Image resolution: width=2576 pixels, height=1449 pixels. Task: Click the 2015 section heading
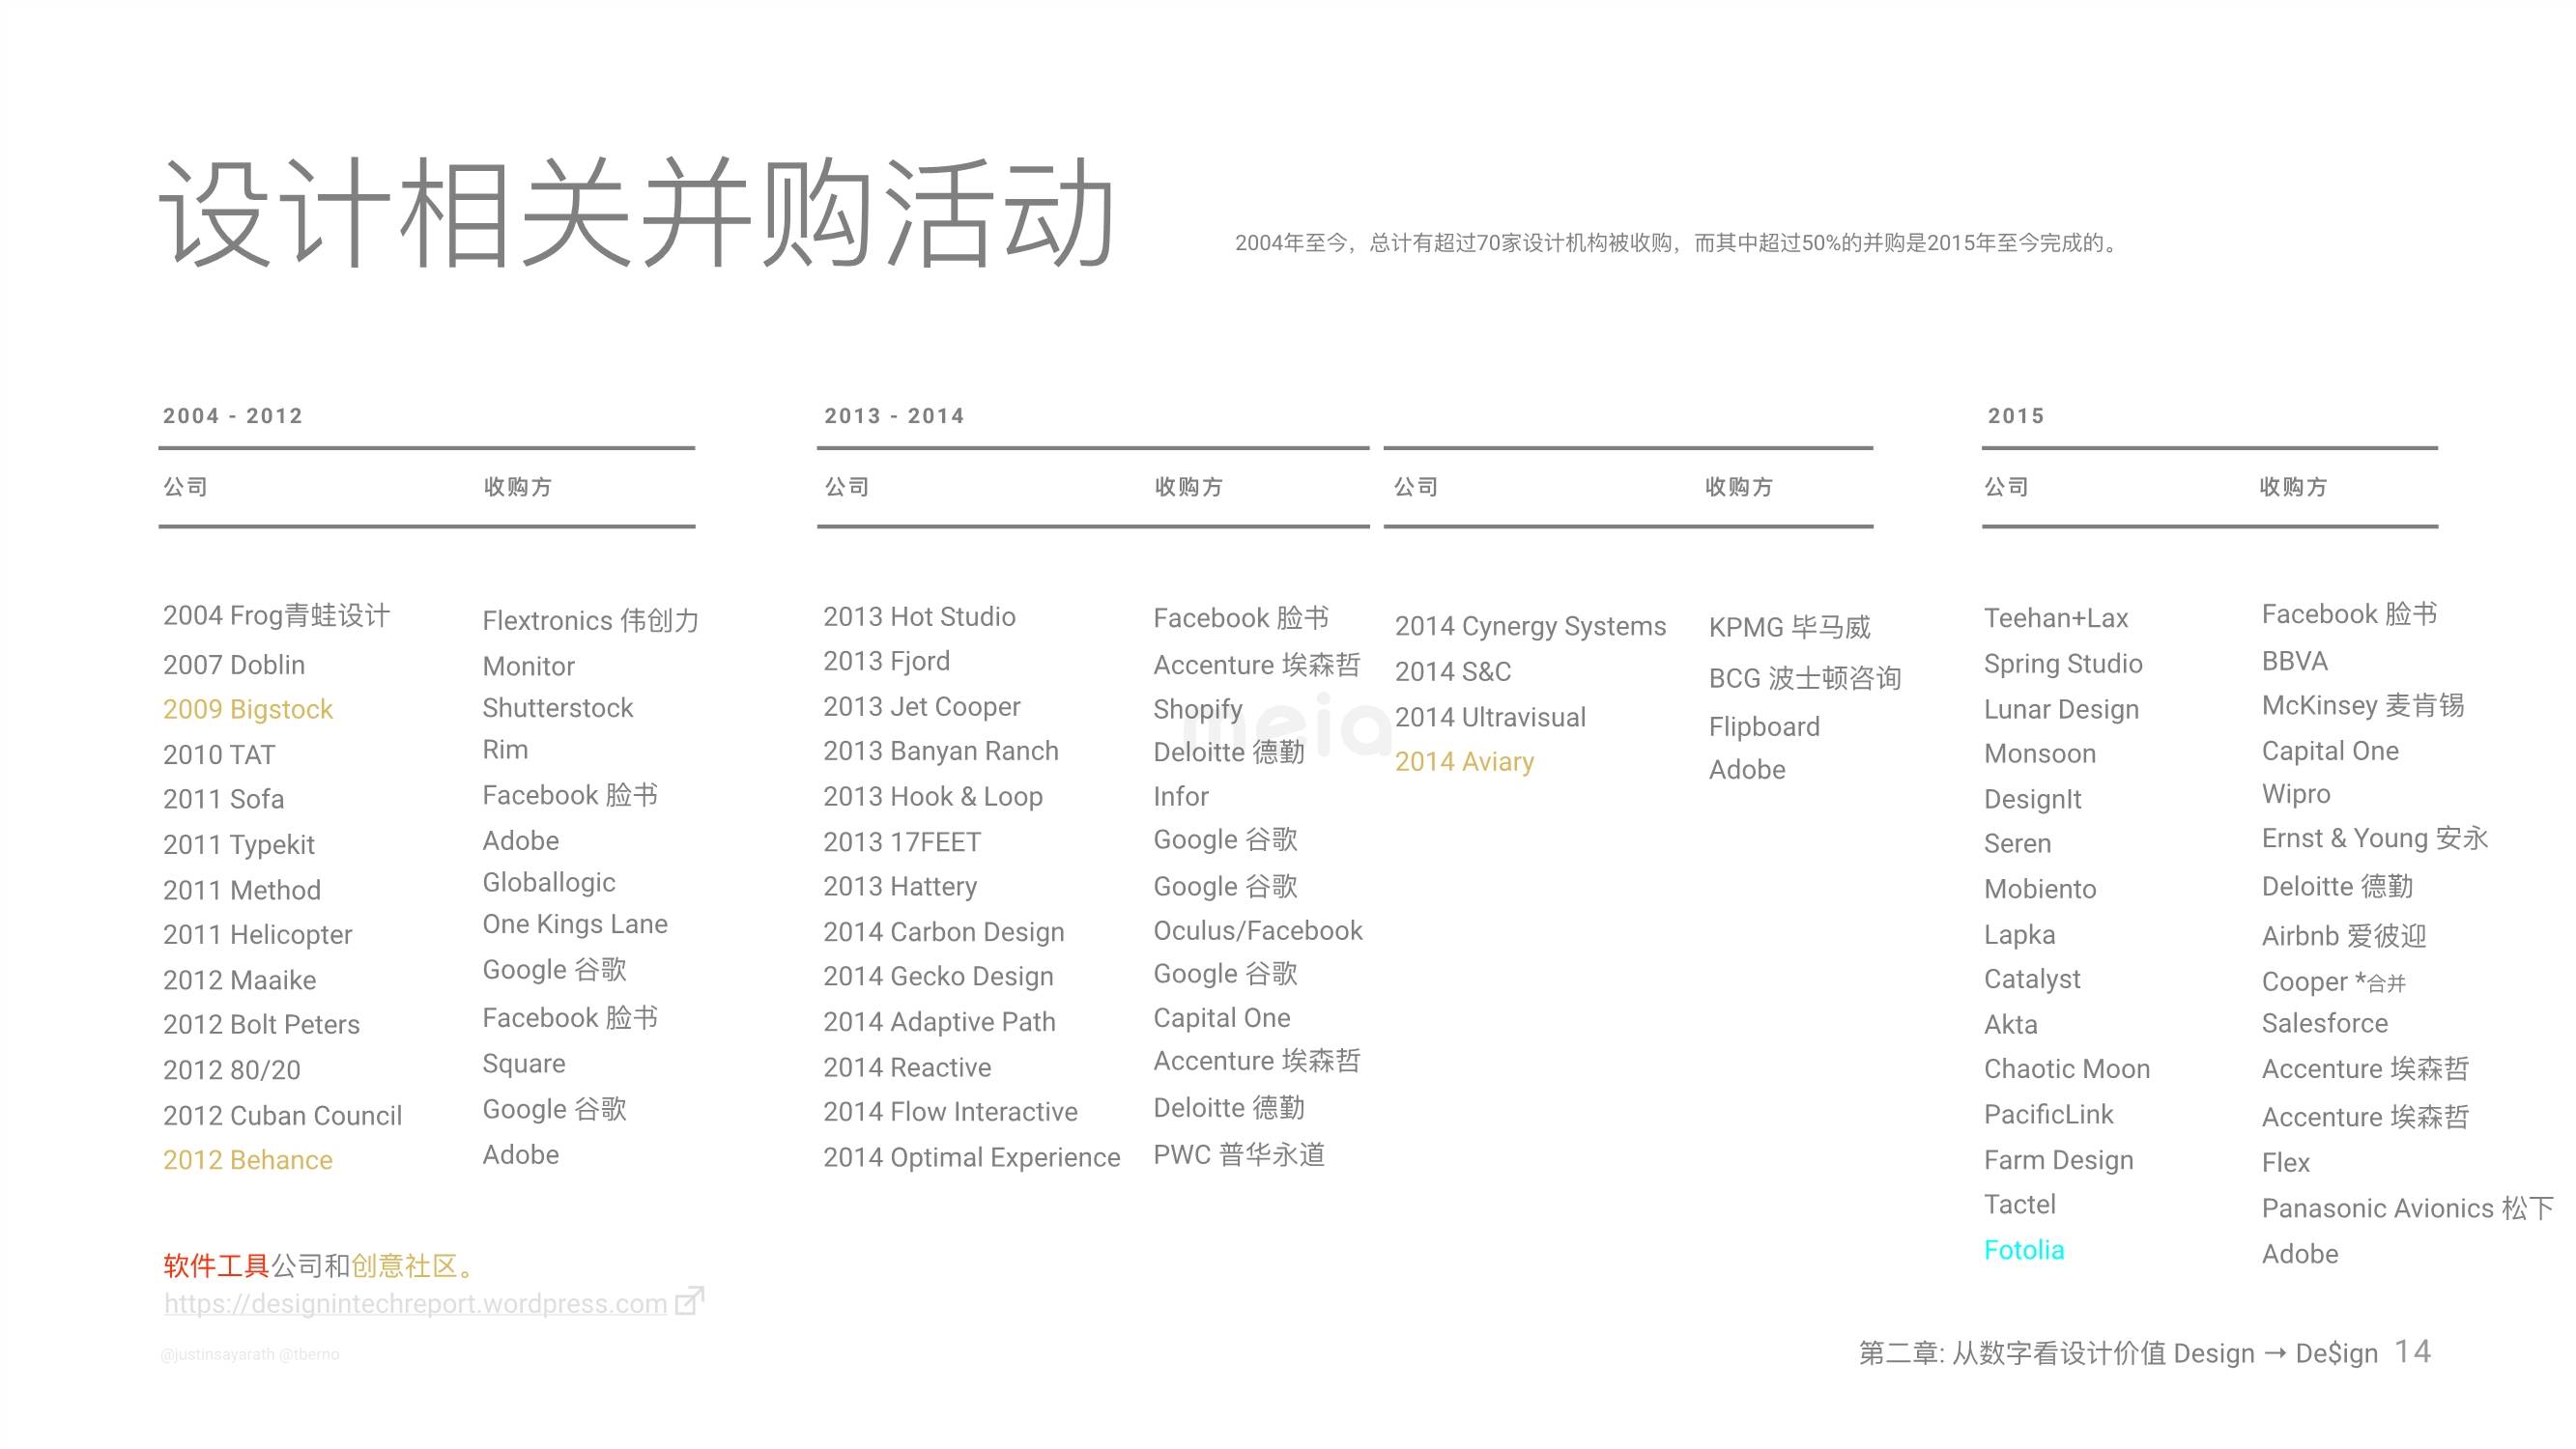[2015, 416]
